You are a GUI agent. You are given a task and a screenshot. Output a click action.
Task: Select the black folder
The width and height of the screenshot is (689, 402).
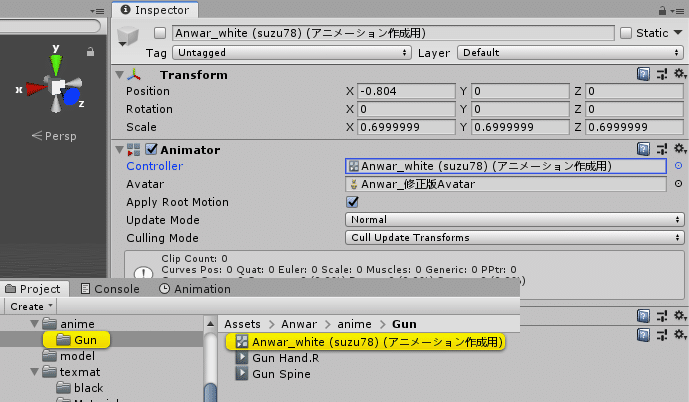click(80, 388)
